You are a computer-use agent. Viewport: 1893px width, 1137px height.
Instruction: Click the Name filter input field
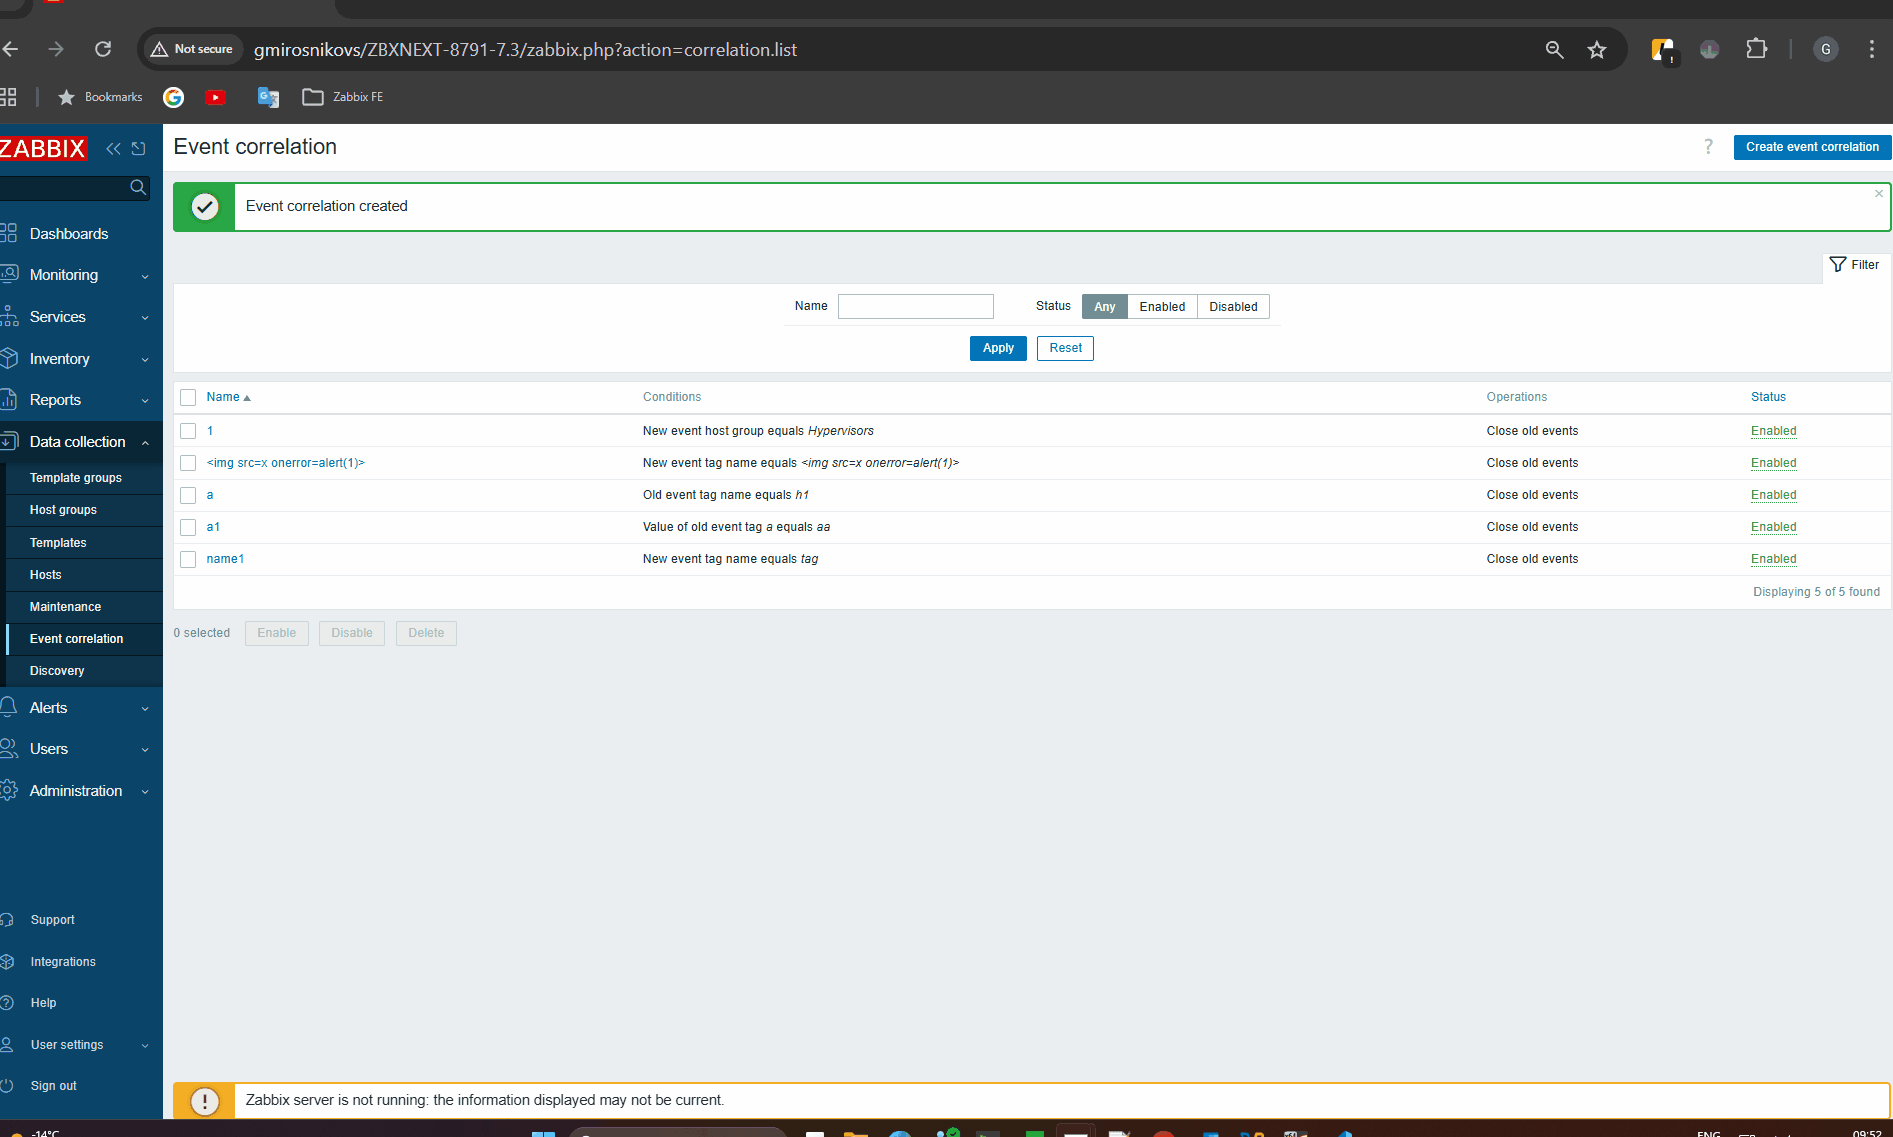point(915,307)
